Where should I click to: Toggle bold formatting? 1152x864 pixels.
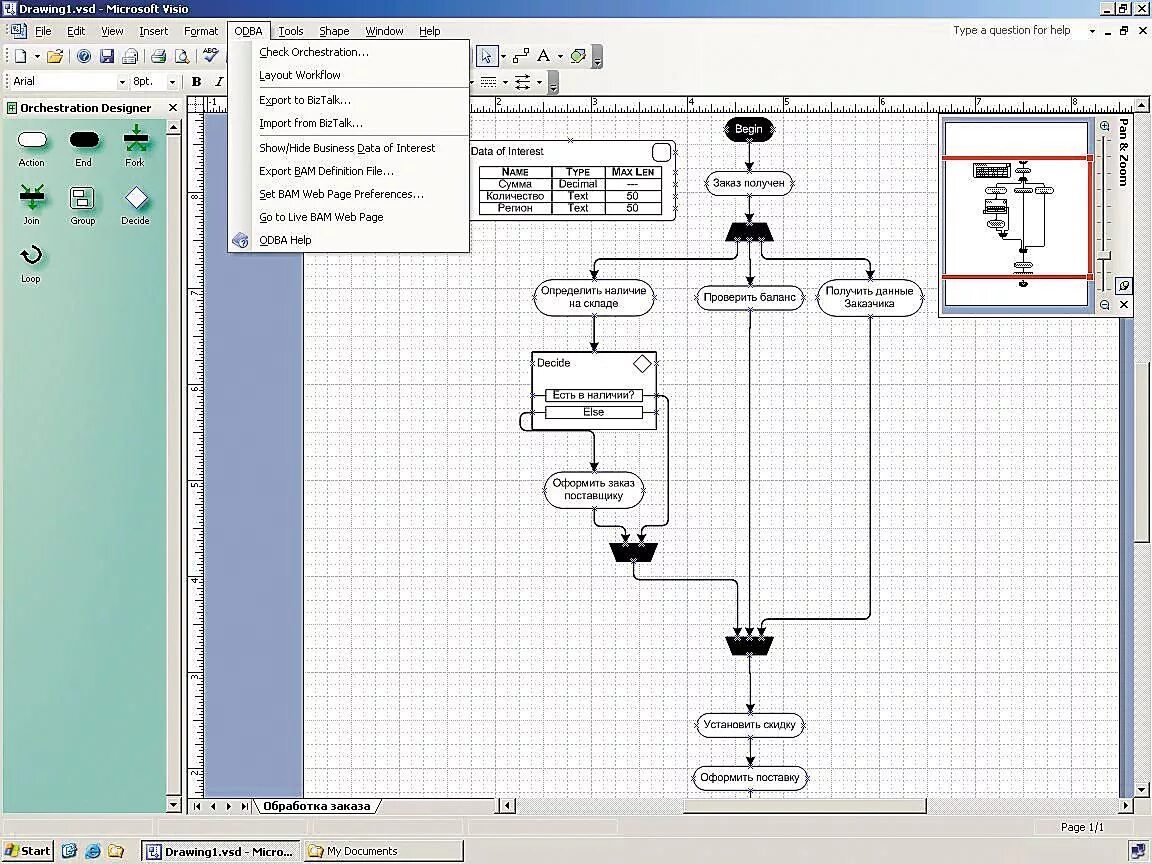coord(196,81)
